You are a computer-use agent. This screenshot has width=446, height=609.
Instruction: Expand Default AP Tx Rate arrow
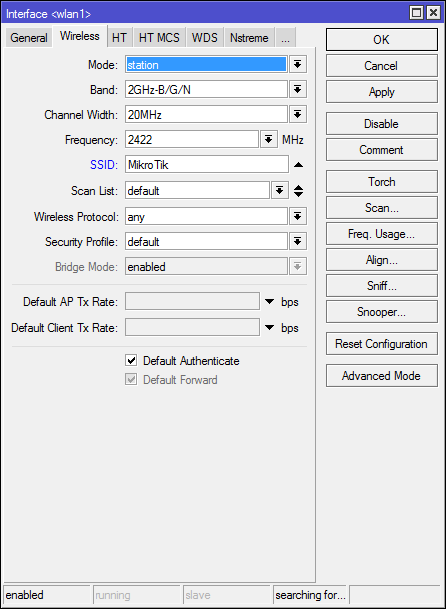(x=269, y=301)
